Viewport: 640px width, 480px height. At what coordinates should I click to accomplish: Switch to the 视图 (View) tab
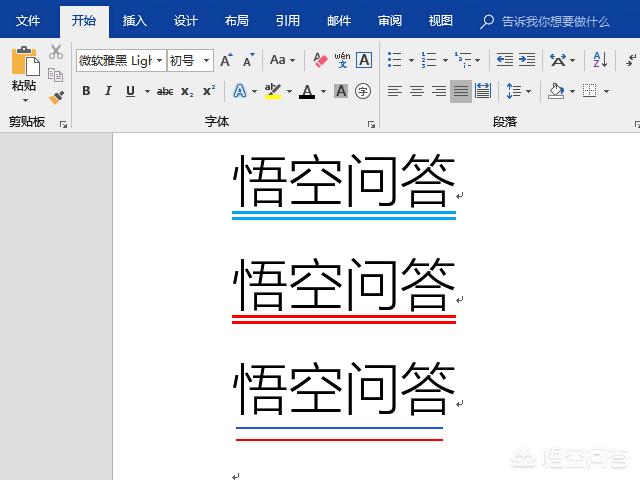[440, 20]
